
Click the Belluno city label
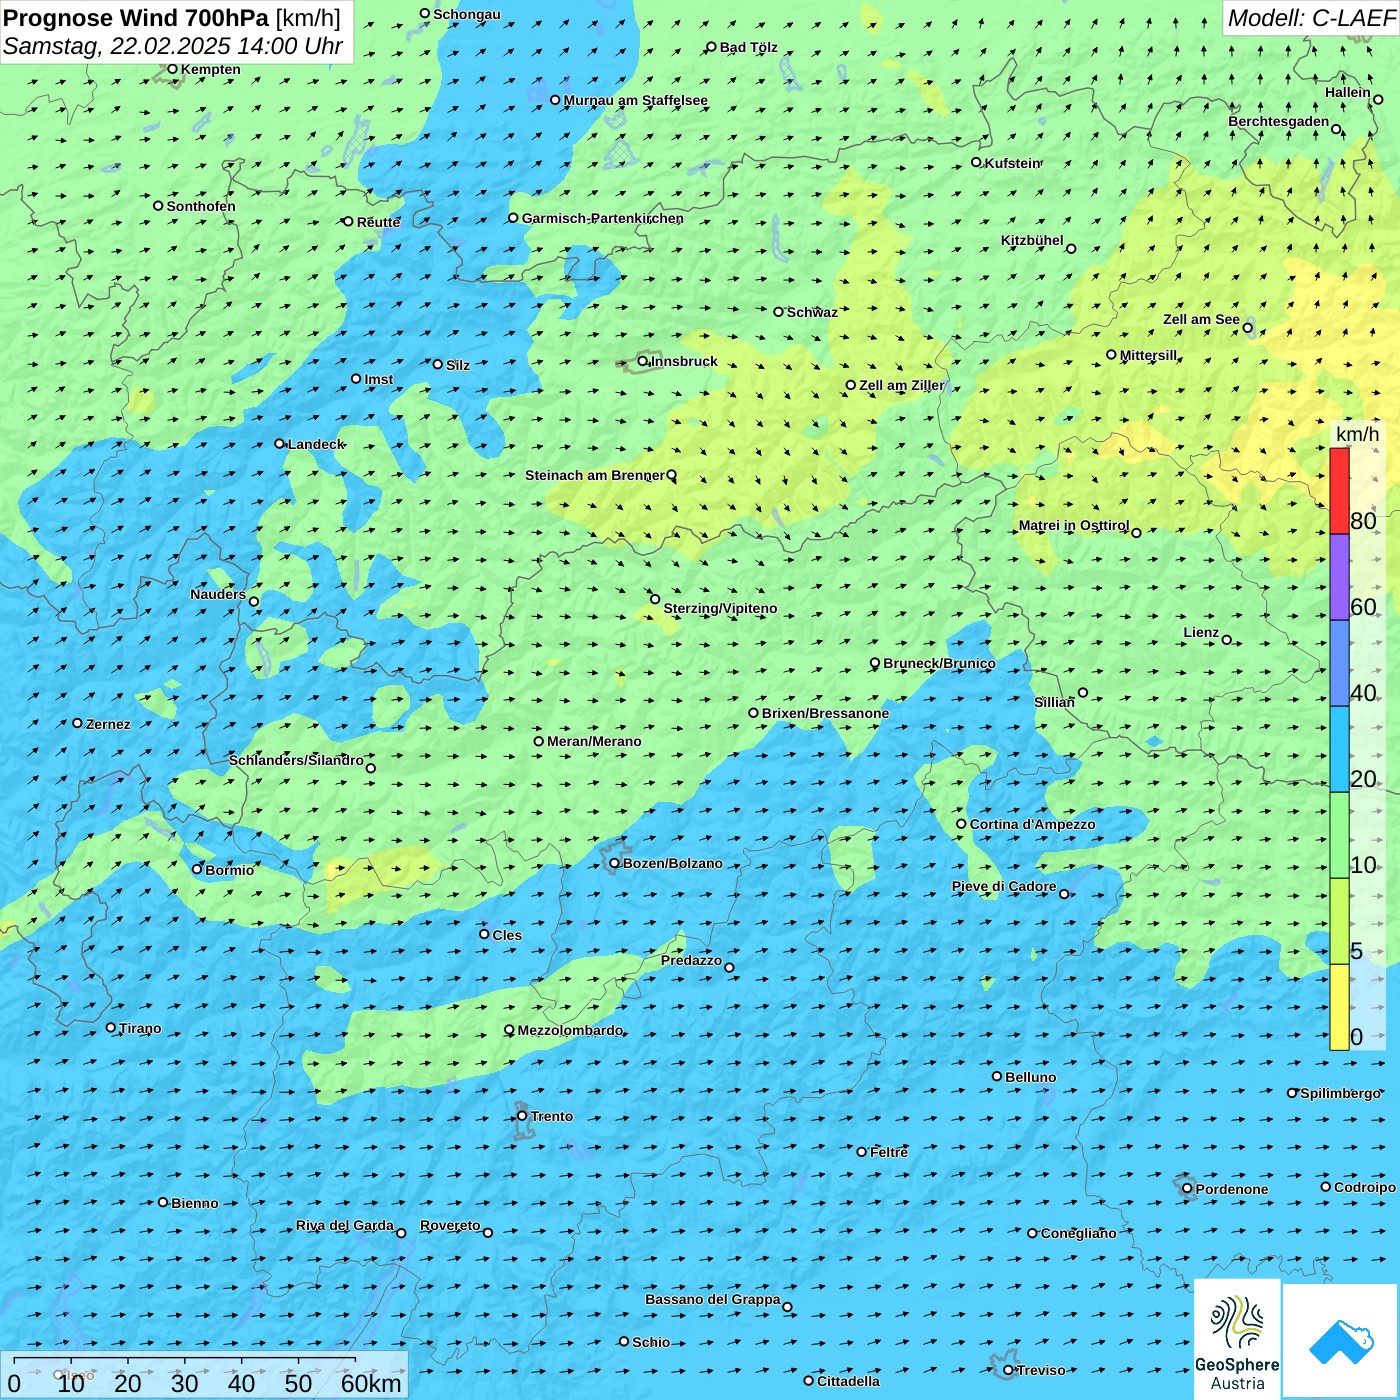(1031, 1077)
